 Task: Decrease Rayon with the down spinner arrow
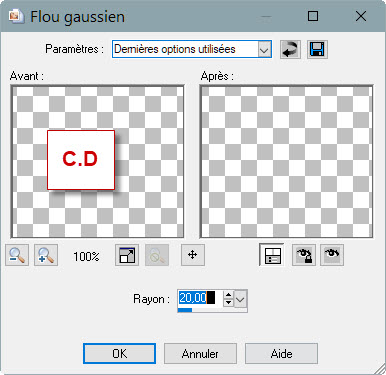click(228, 303)
